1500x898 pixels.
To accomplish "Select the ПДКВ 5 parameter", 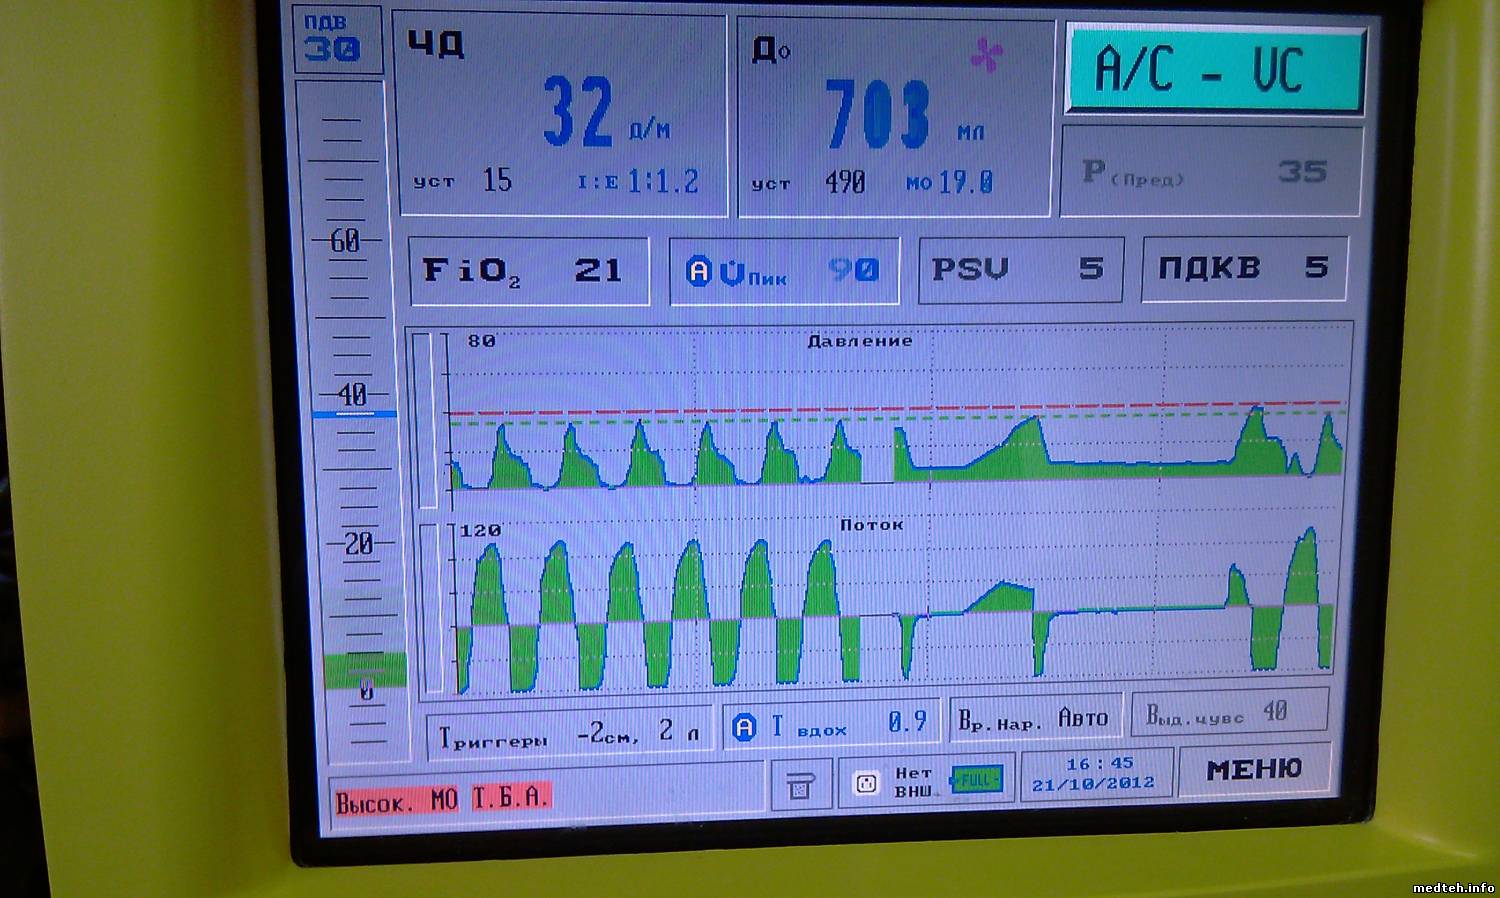I will pos(1244,269).
